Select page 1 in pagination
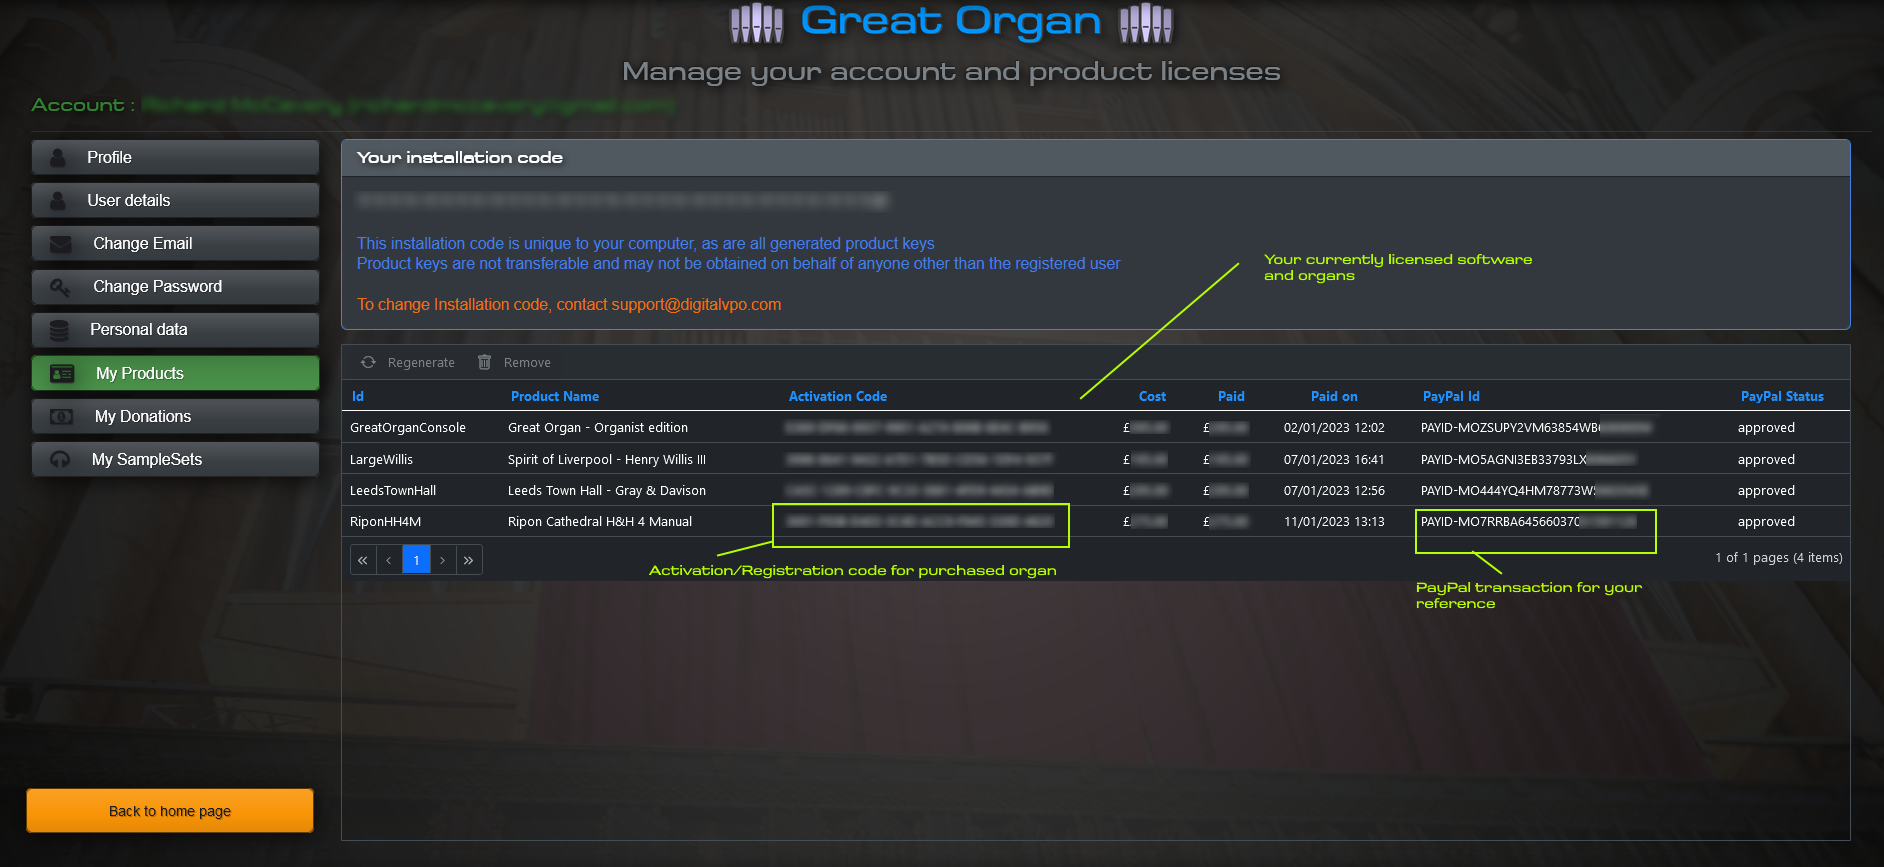The height and width of the screenshot is (867, 1884). pos(416,560)
